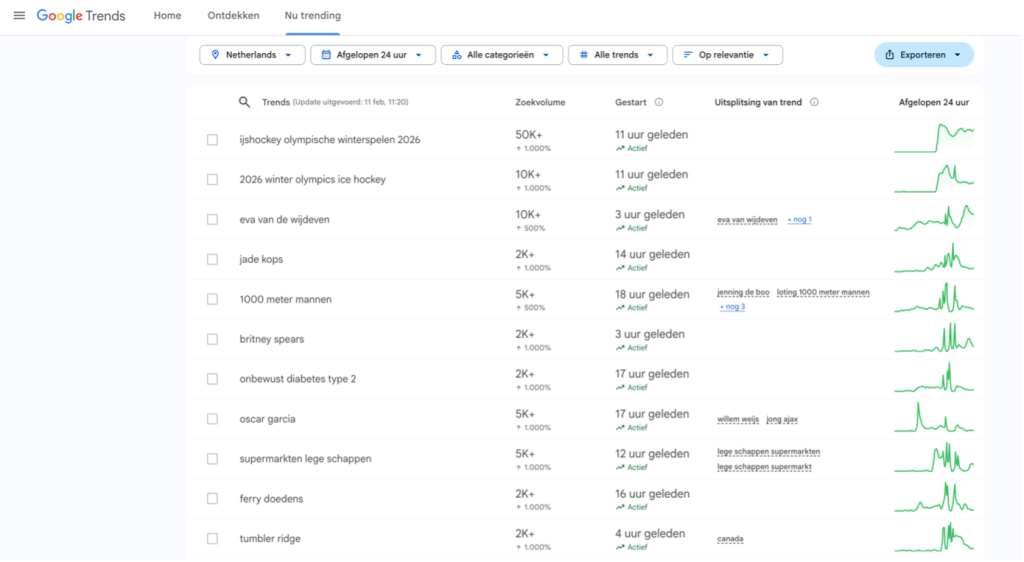Open related query willem weijs
Viewport: 1024px width, 562px height.
tap(738, 420)
